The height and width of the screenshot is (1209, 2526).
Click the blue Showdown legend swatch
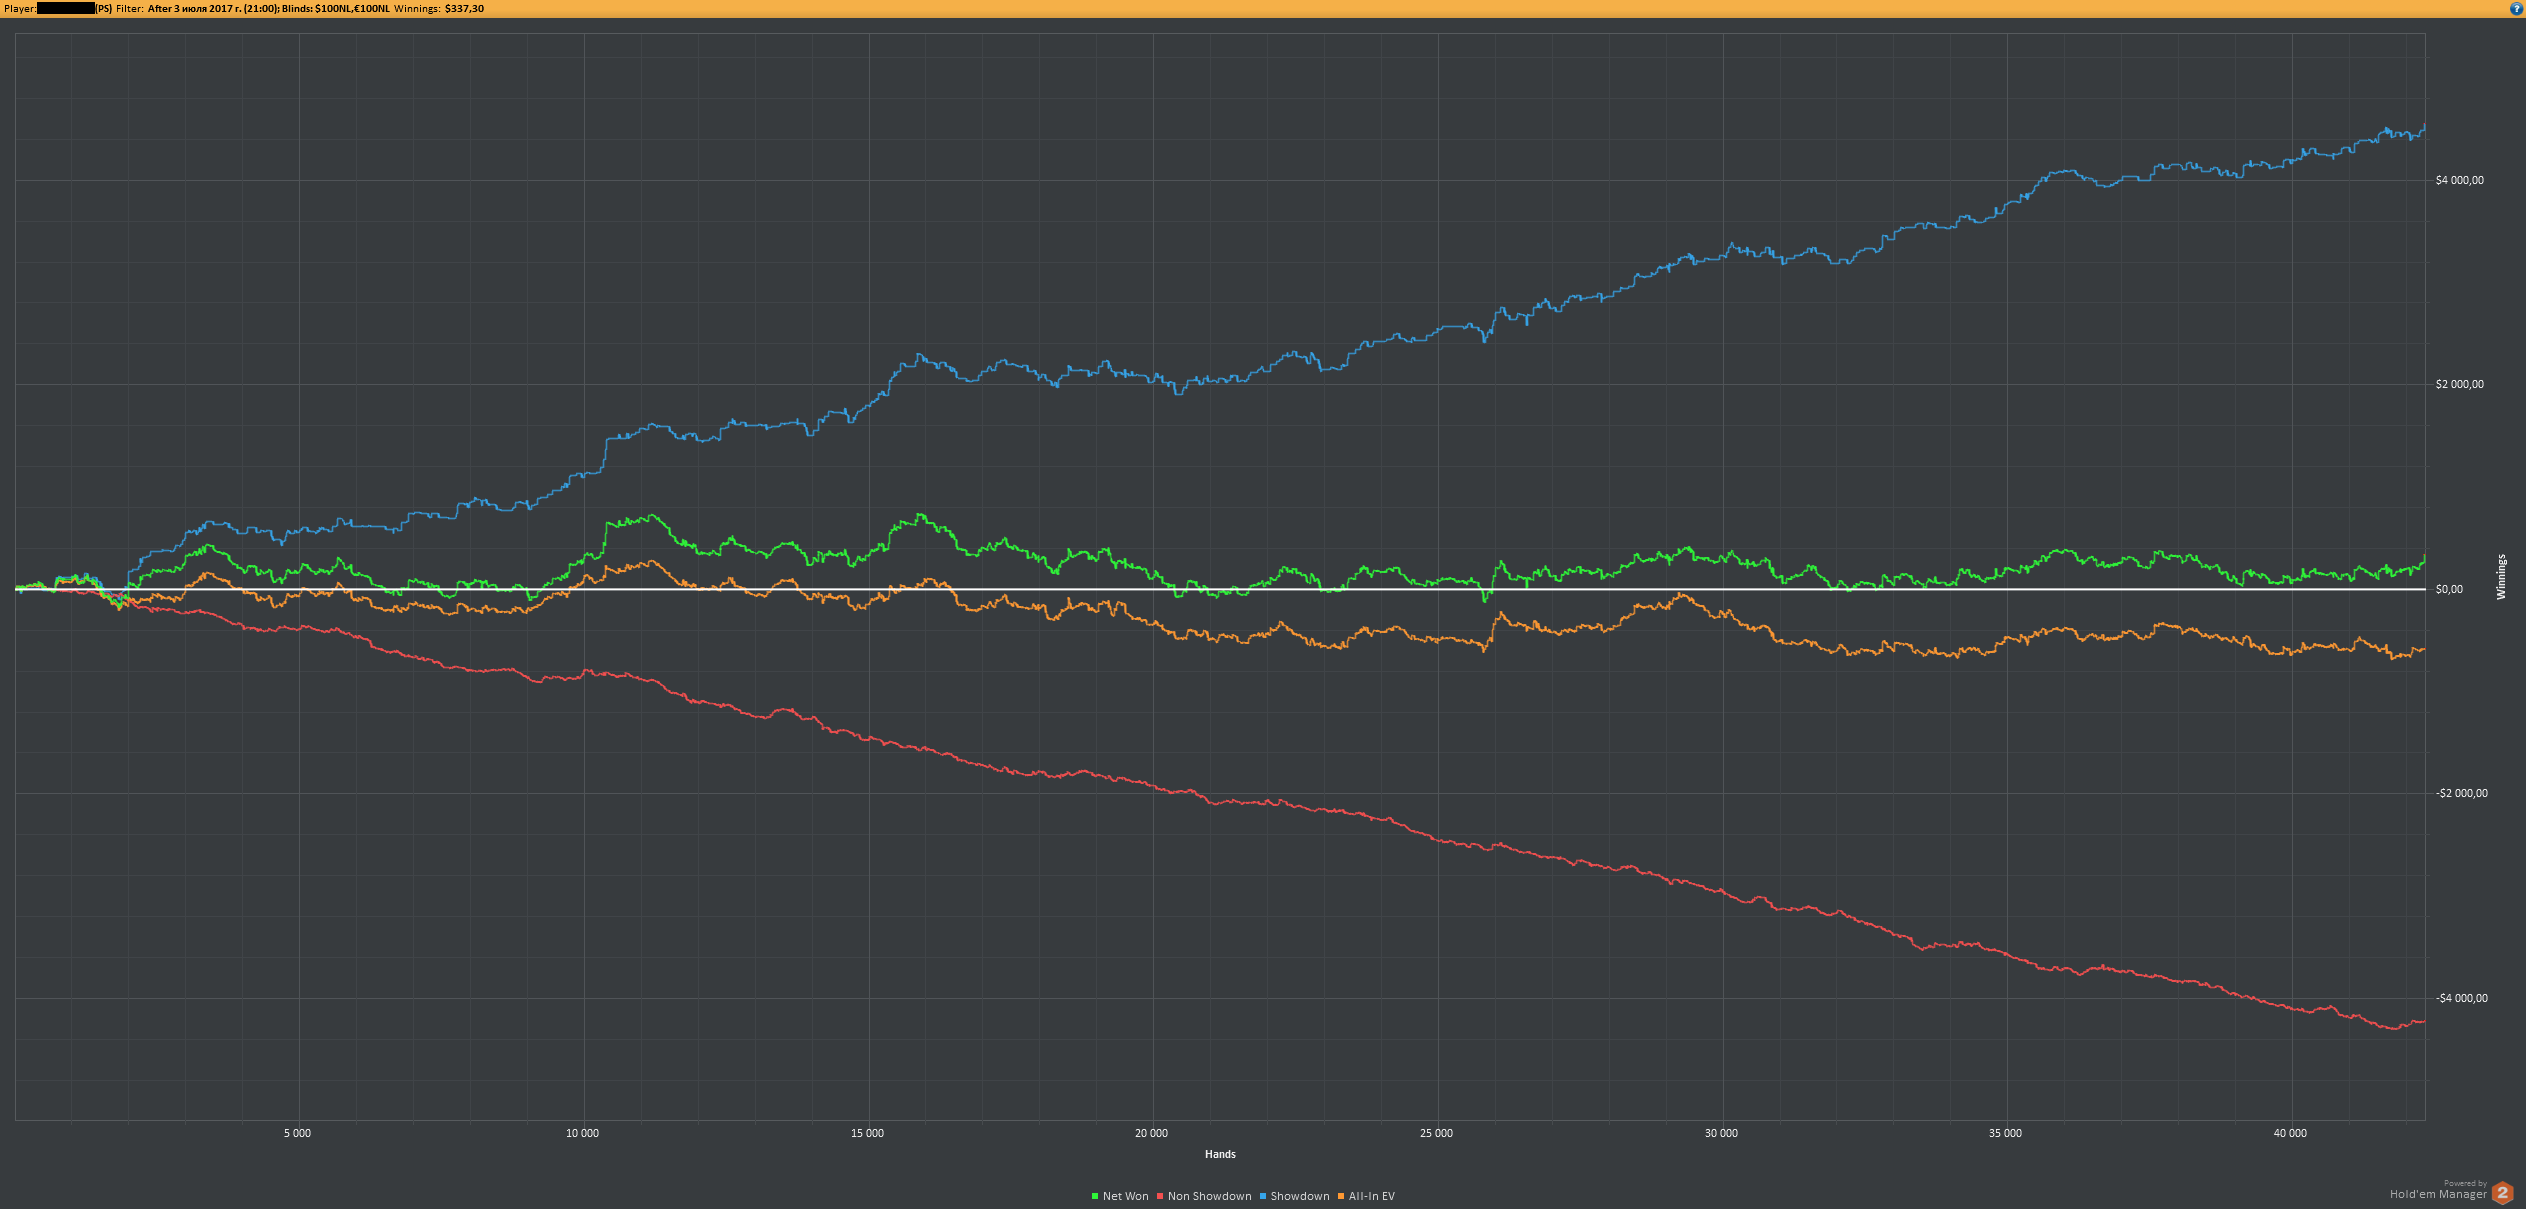(1263, 1196)
